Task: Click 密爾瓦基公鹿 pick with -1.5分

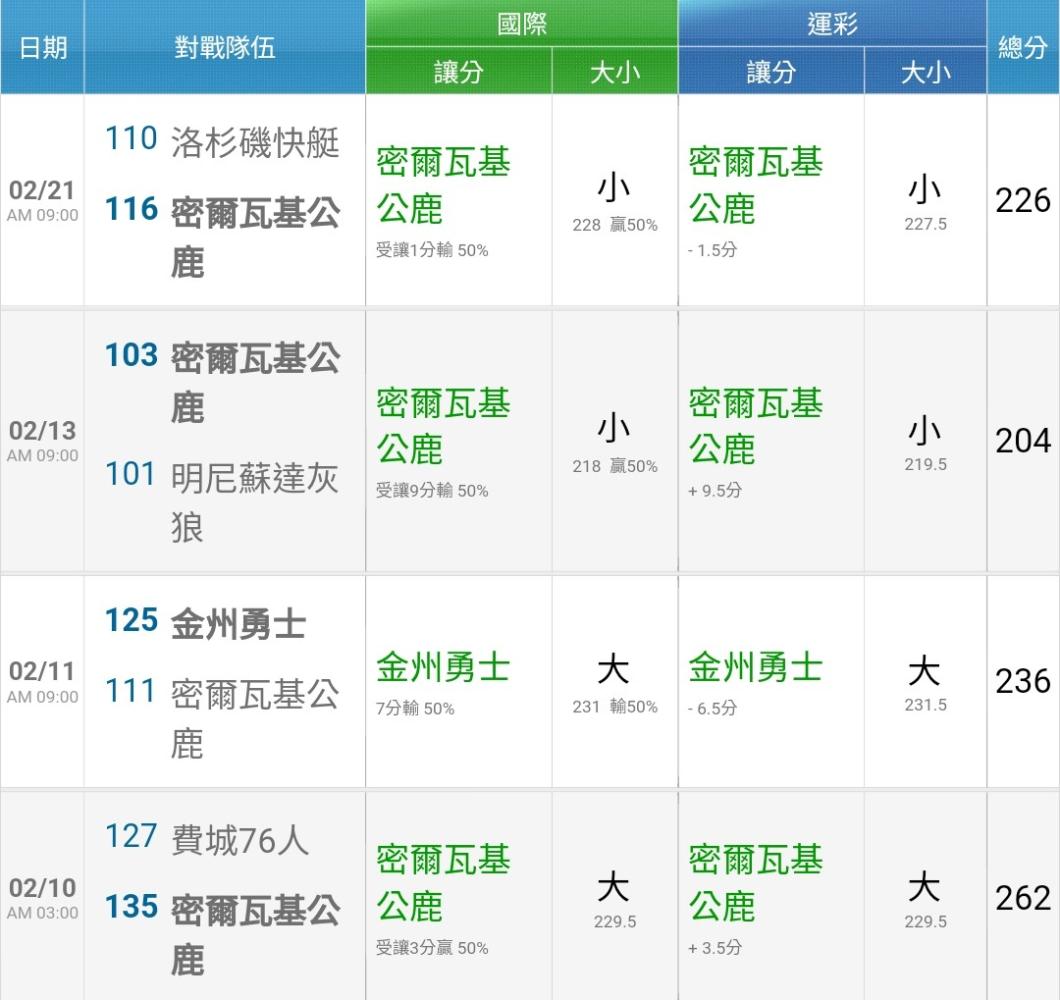Action: pos(756,185)
